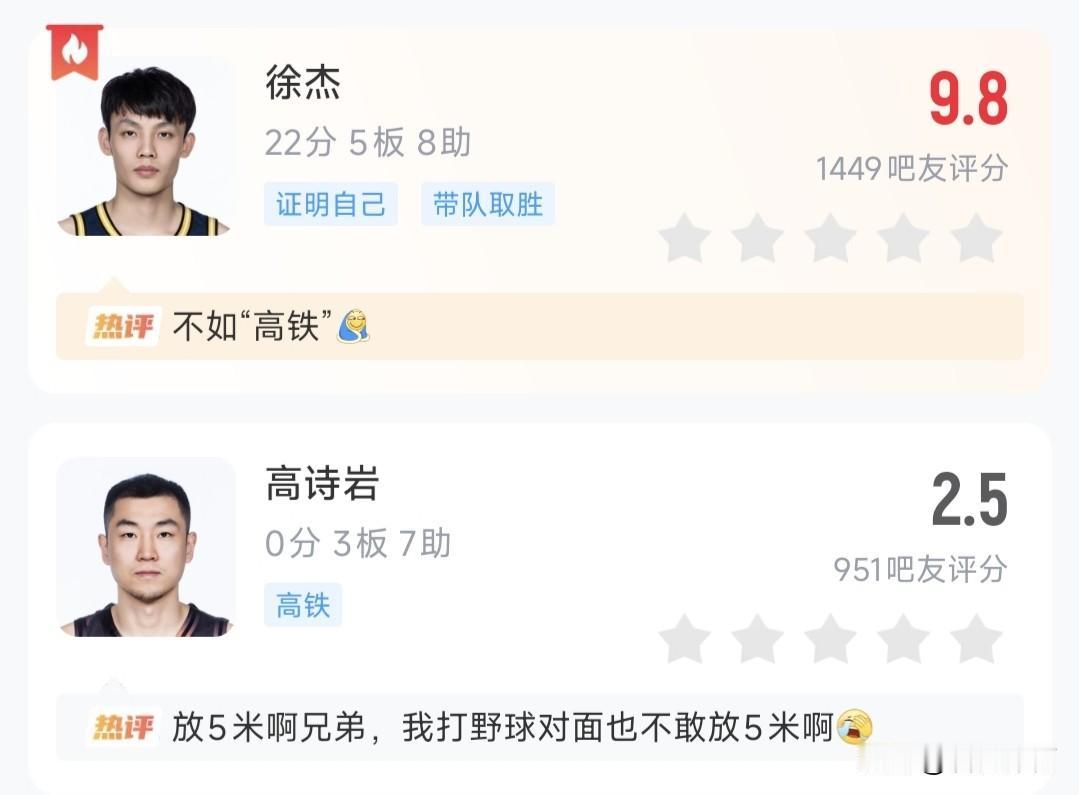Viewport: 1079px width, 795px height.
Task: Tap the player name 高诗岩
Action: pyautogui.click(x=322, y=483)
